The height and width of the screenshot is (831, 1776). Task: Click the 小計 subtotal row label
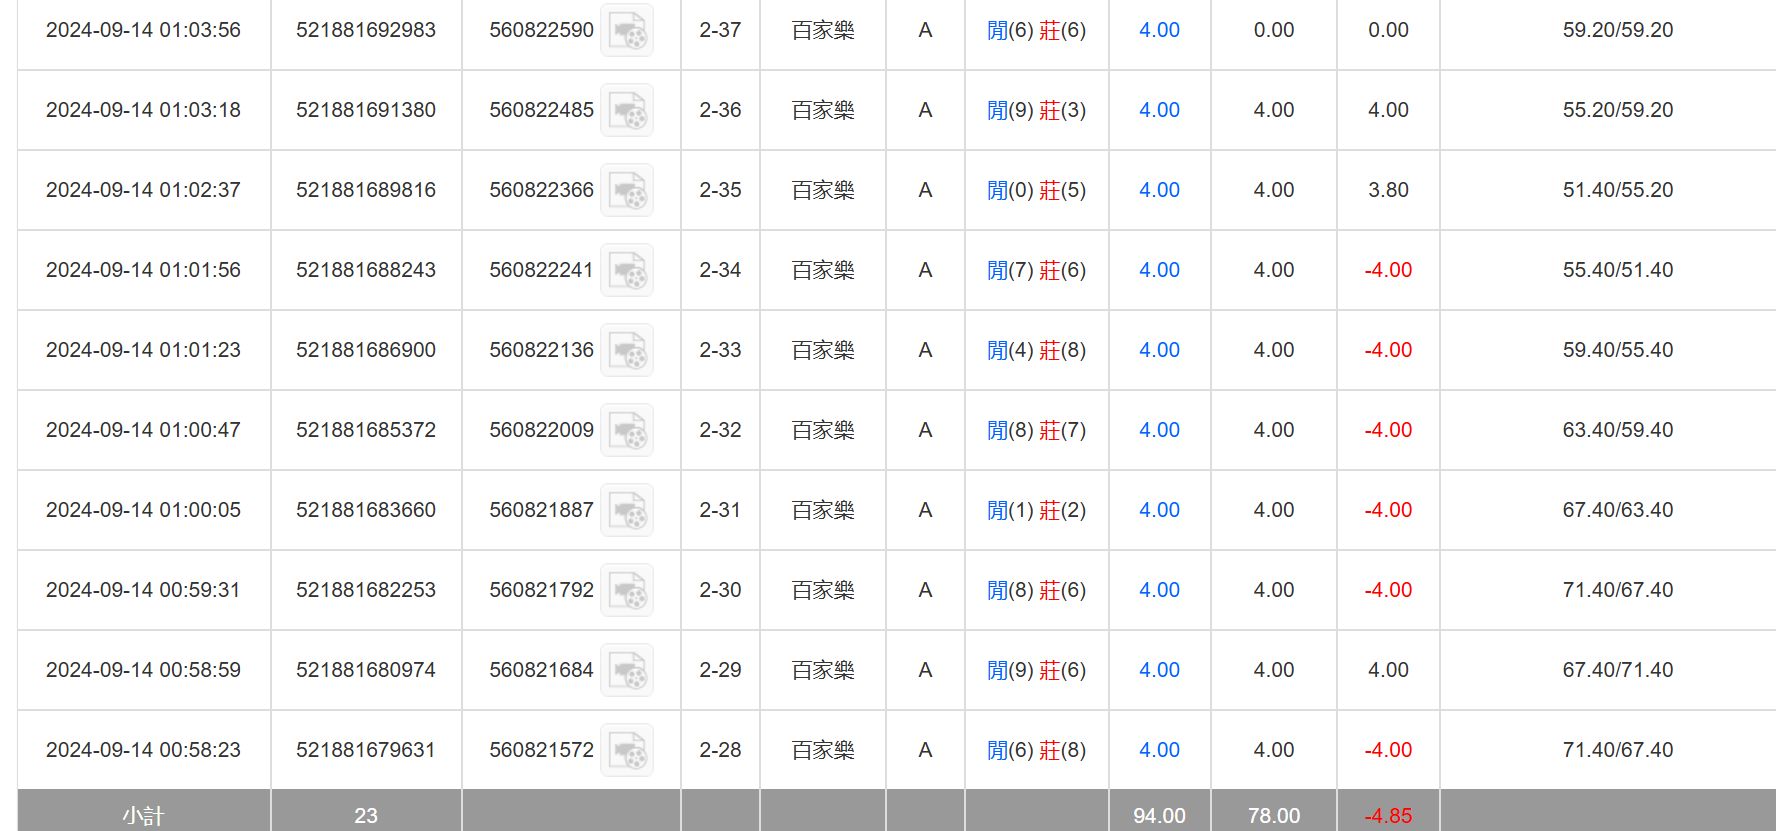[x=143, y=816]
